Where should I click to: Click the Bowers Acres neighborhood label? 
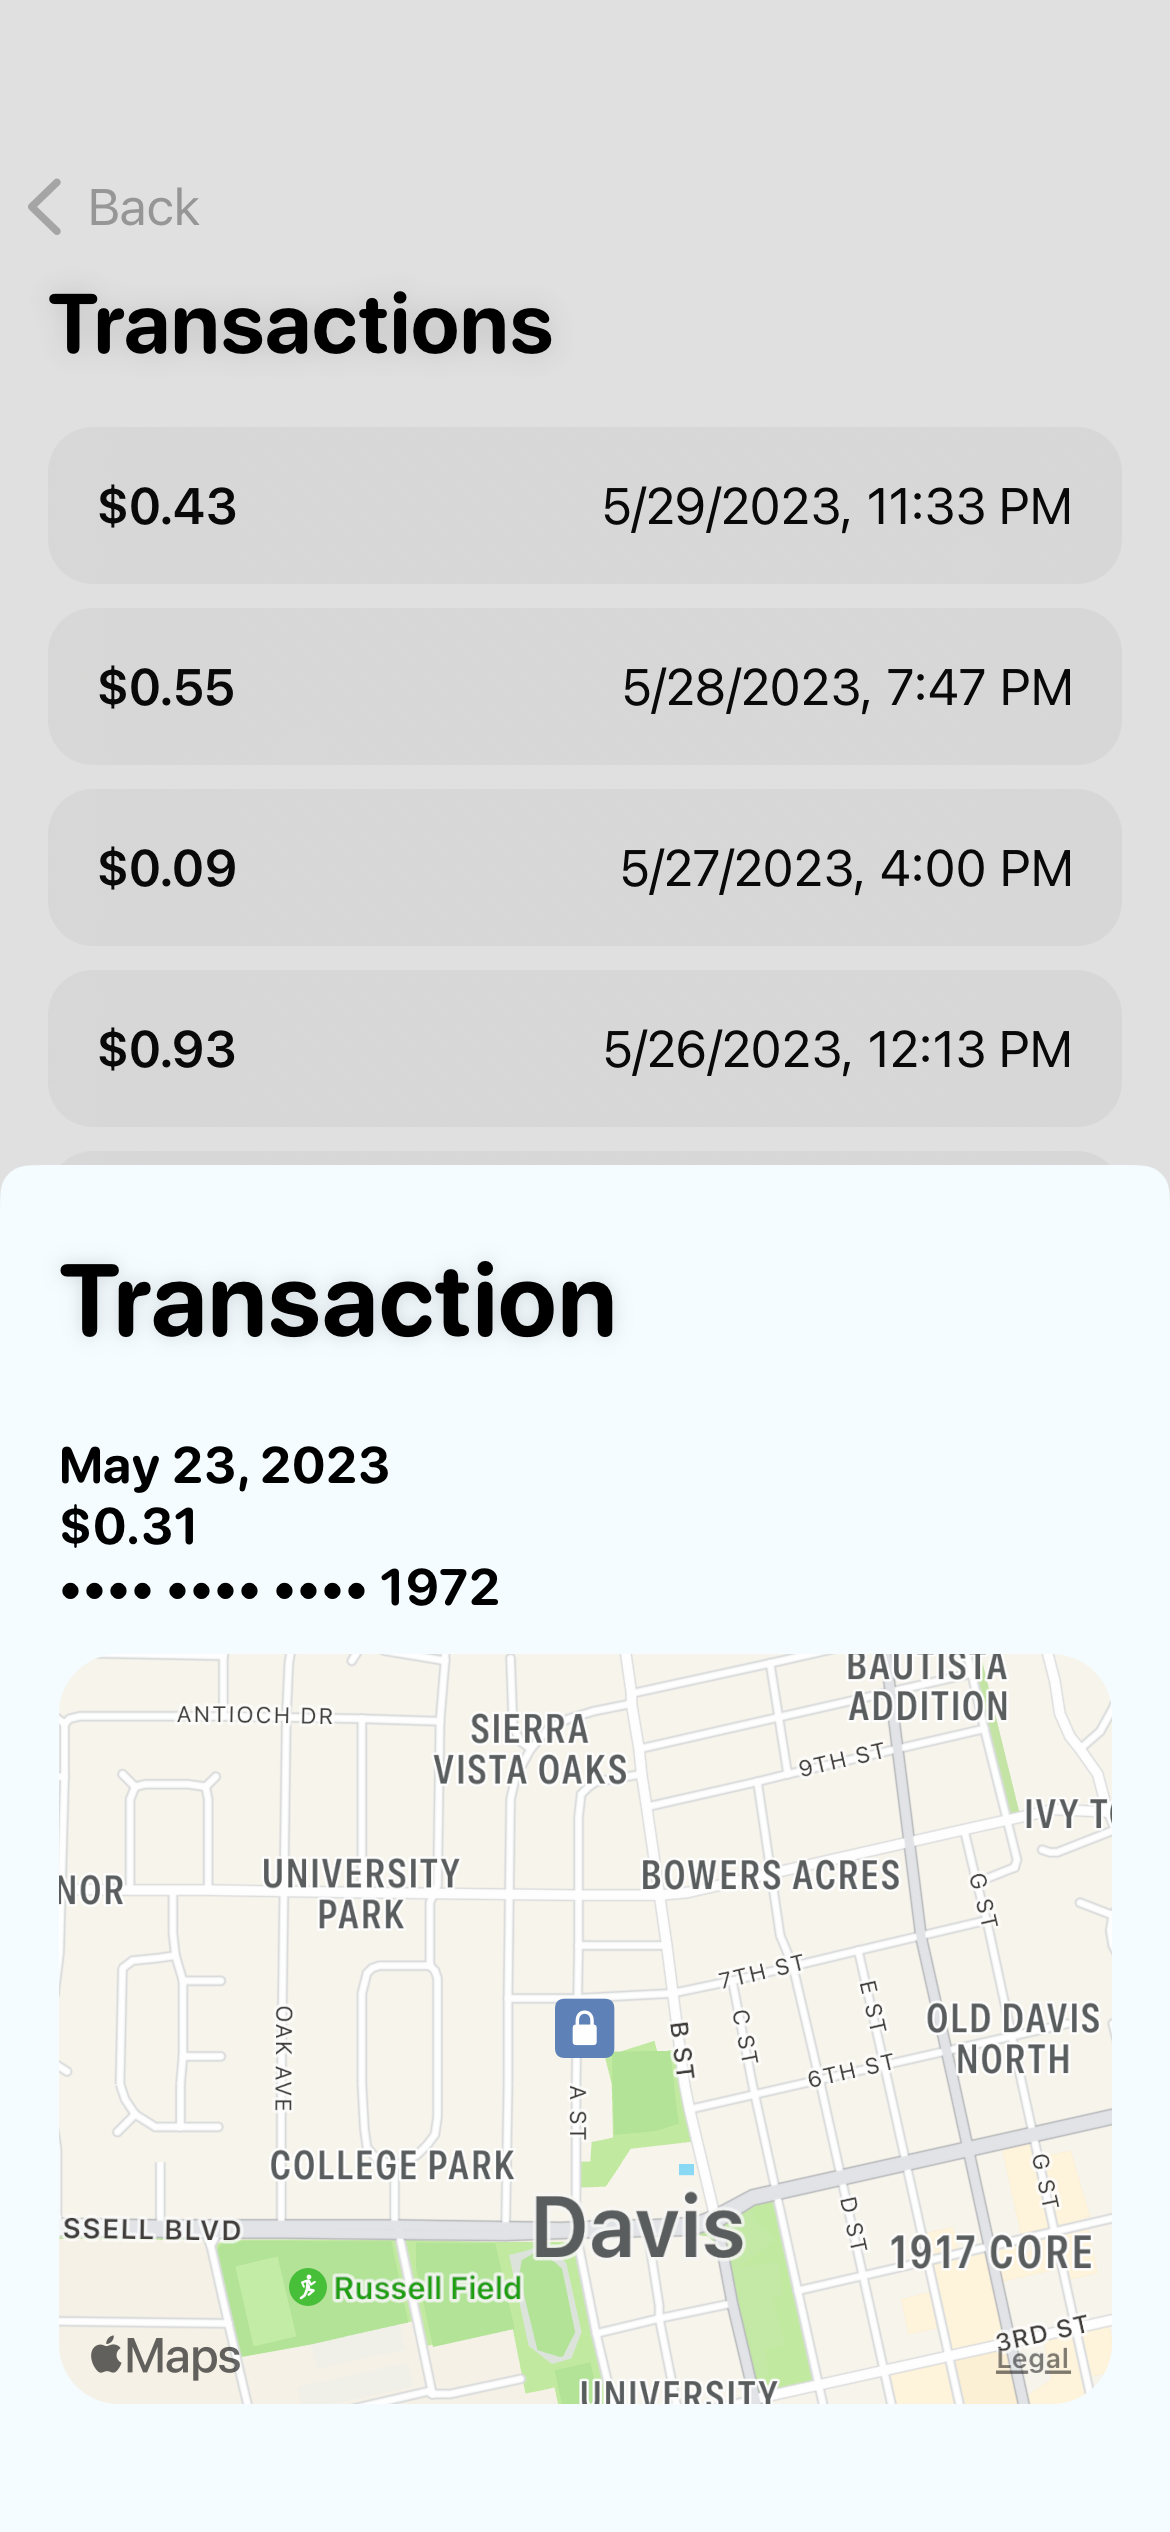(770, 1876)
